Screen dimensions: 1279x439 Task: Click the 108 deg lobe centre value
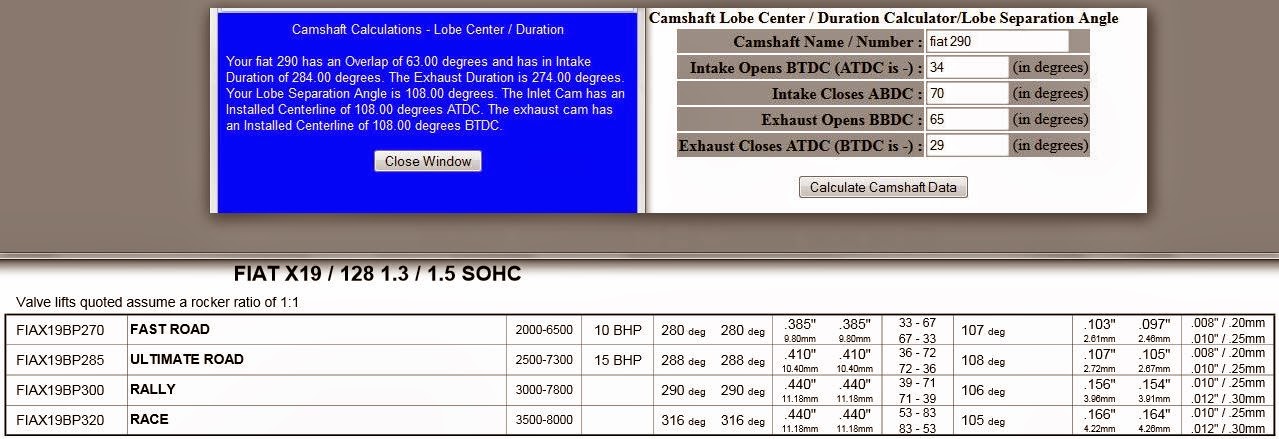point(985,360)
